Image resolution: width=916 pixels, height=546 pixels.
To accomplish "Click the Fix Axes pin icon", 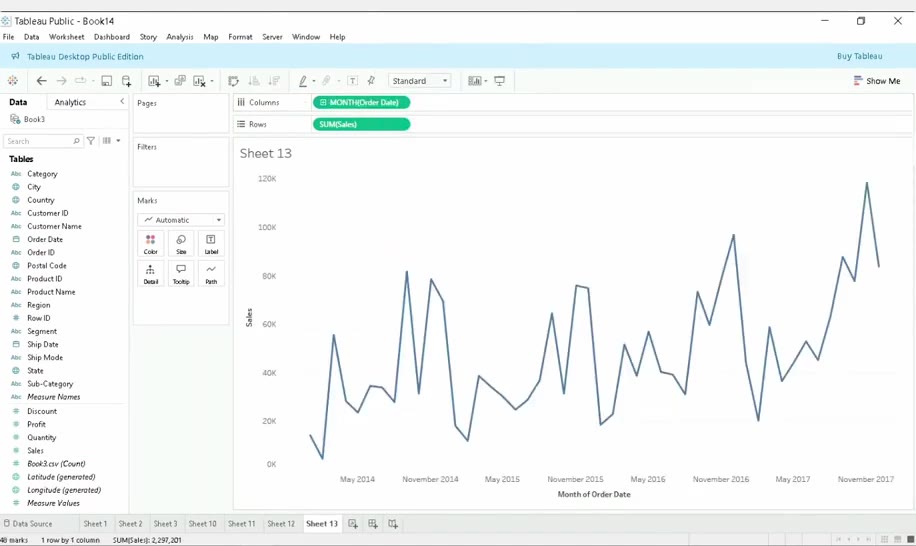I will tap(371, 81).
